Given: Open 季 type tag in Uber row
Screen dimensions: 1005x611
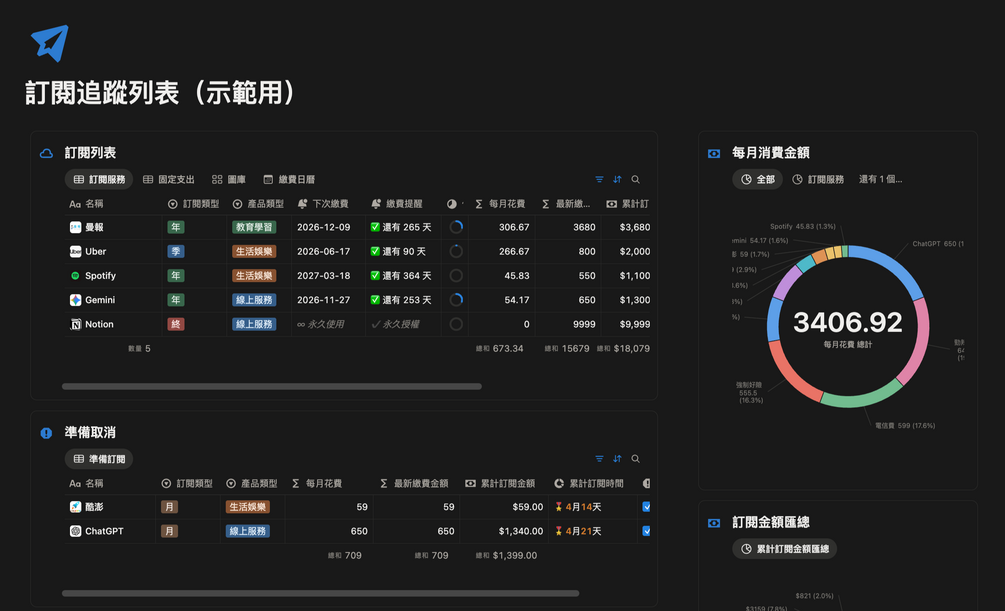Looking at the screenshot, I should pos(176,251).
